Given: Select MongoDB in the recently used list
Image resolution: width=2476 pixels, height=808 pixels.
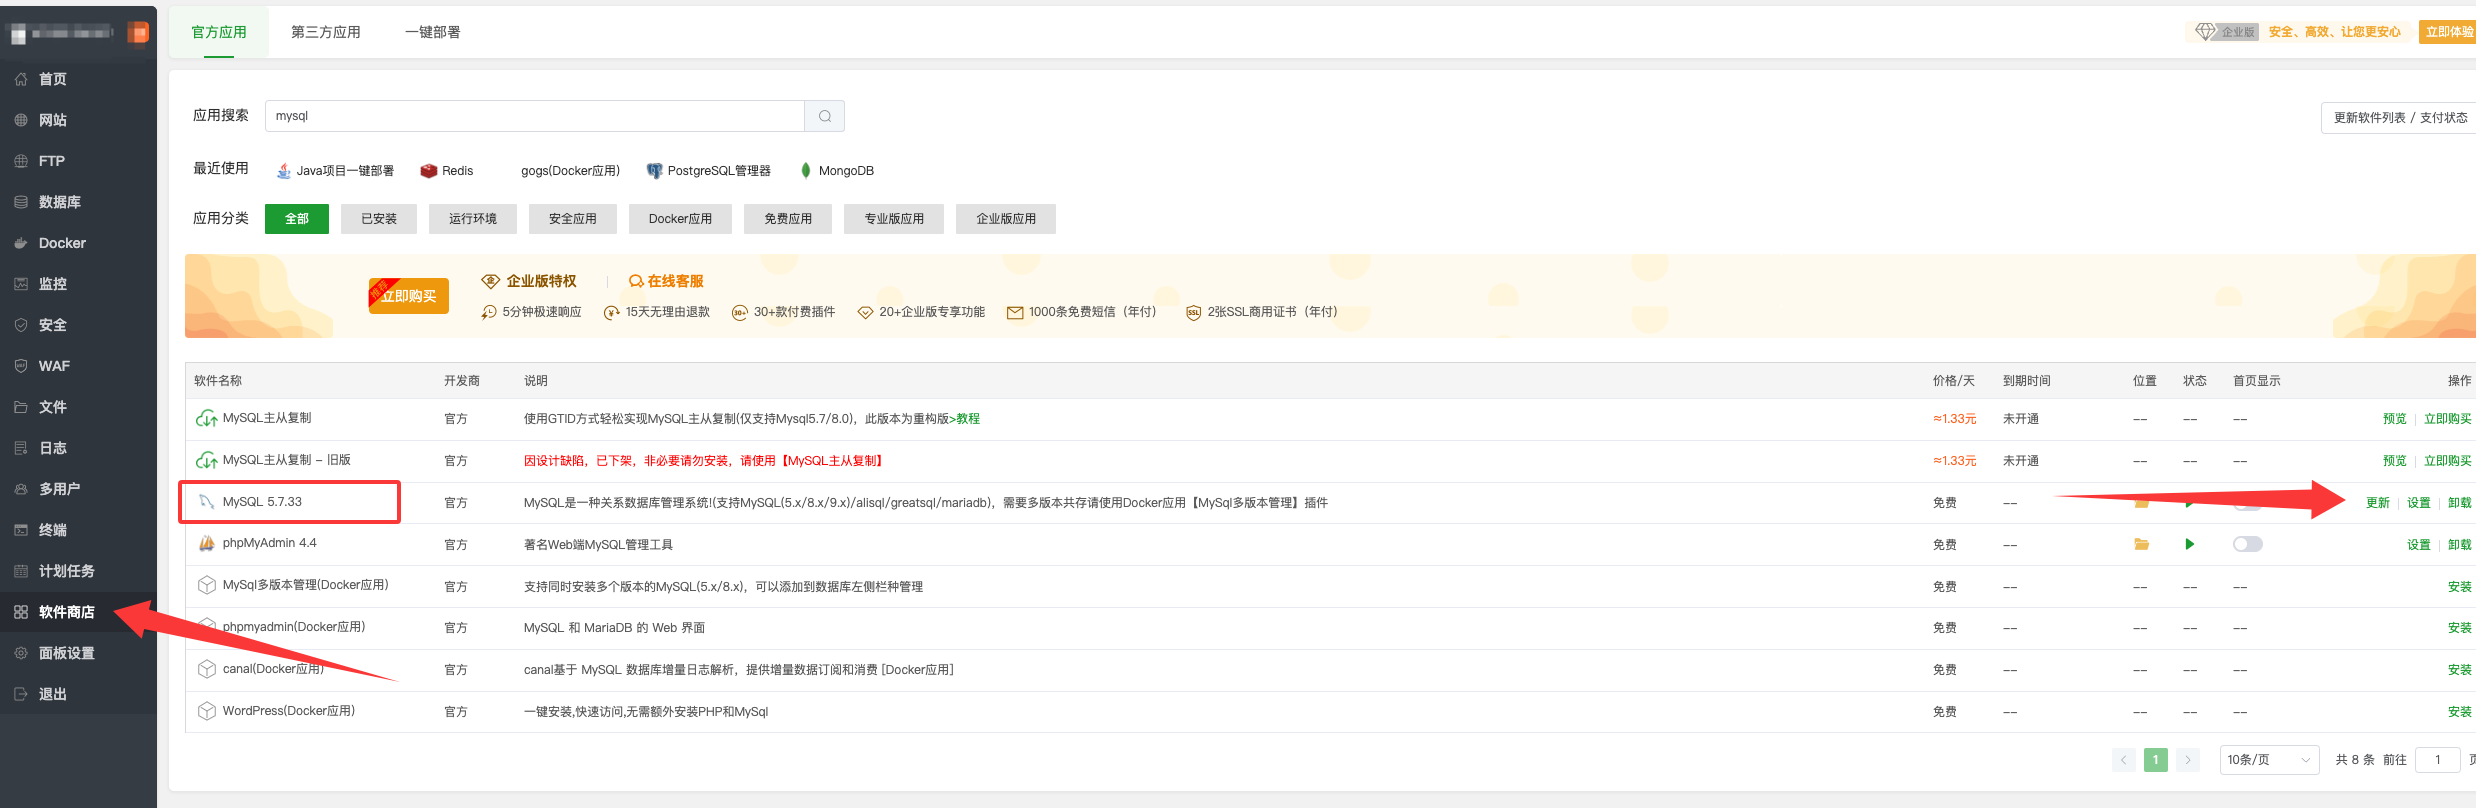Looking at the screenshot, I should [837, 171].
